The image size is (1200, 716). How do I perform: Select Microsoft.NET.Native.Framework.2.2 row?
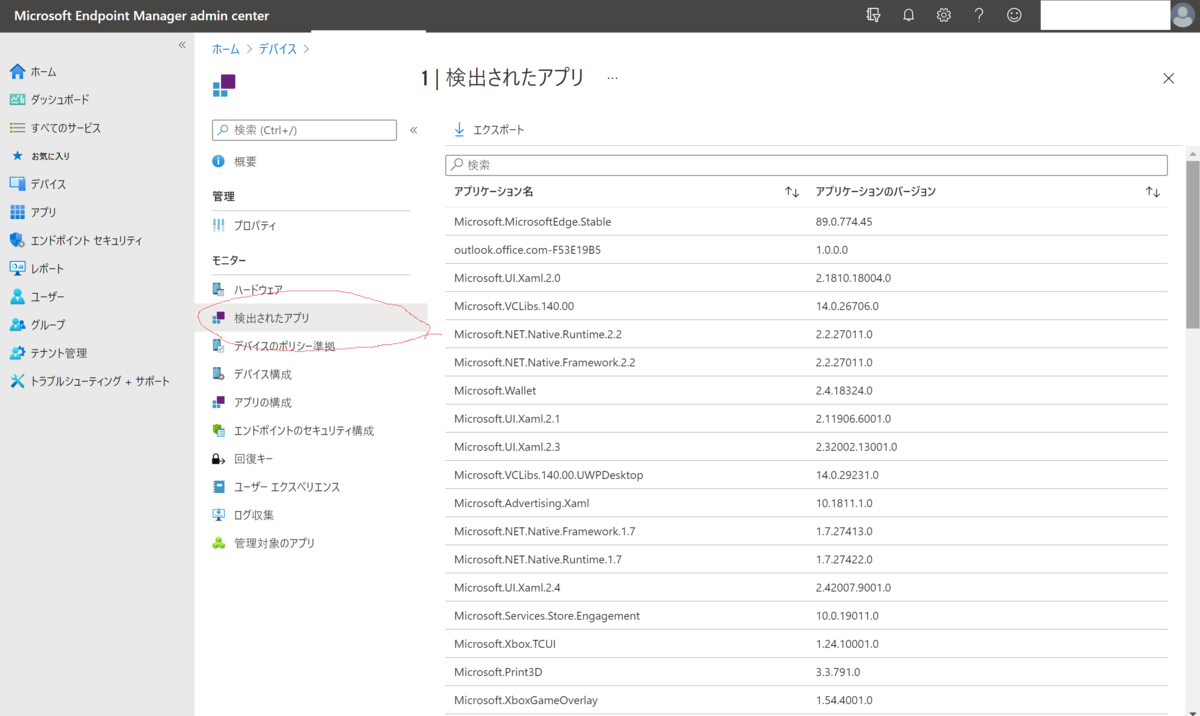click(806, 362)
